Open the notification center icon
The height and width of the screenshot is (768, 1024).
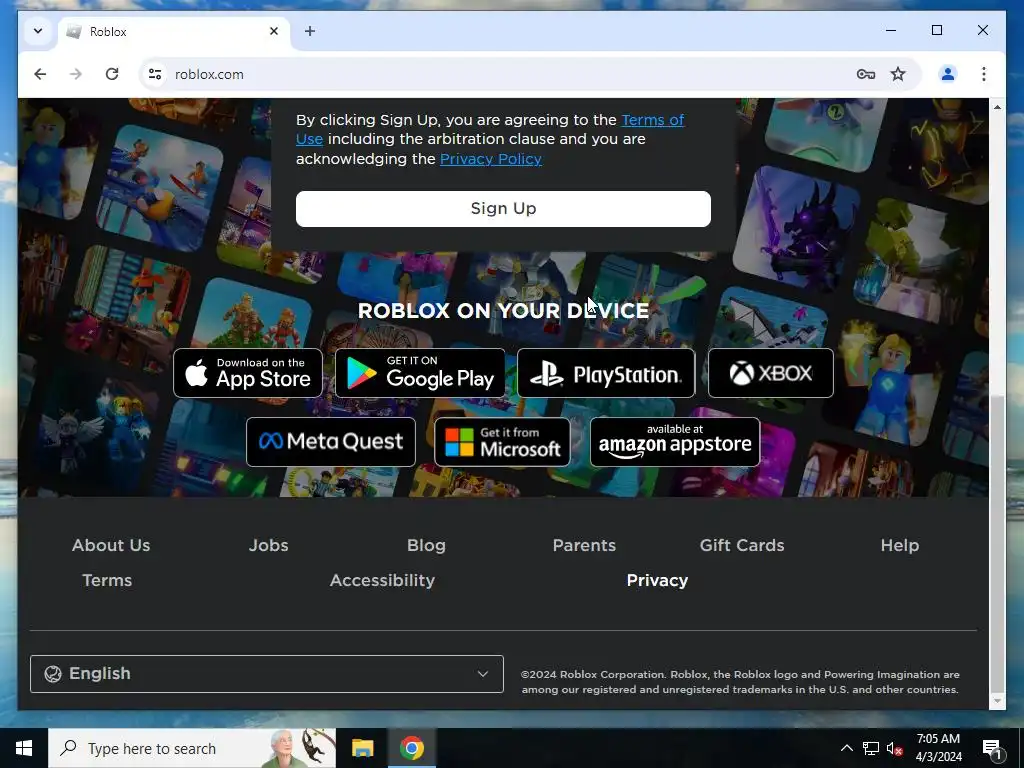click(x=993, y=748)
